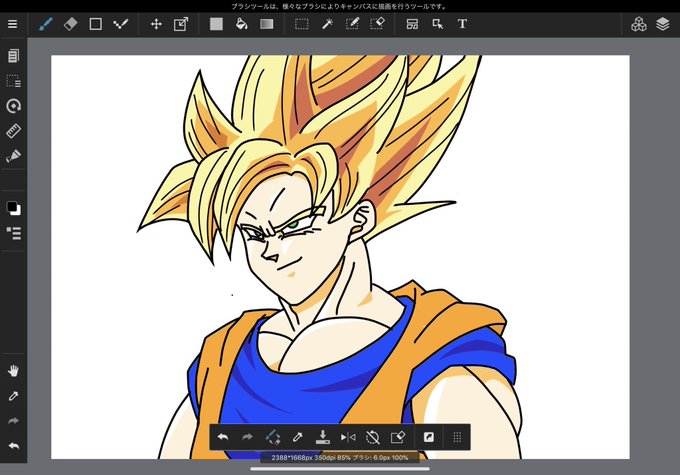Screen dimensions: 680x475
Task: Choose the Transform tool
Action: point(181,24)
